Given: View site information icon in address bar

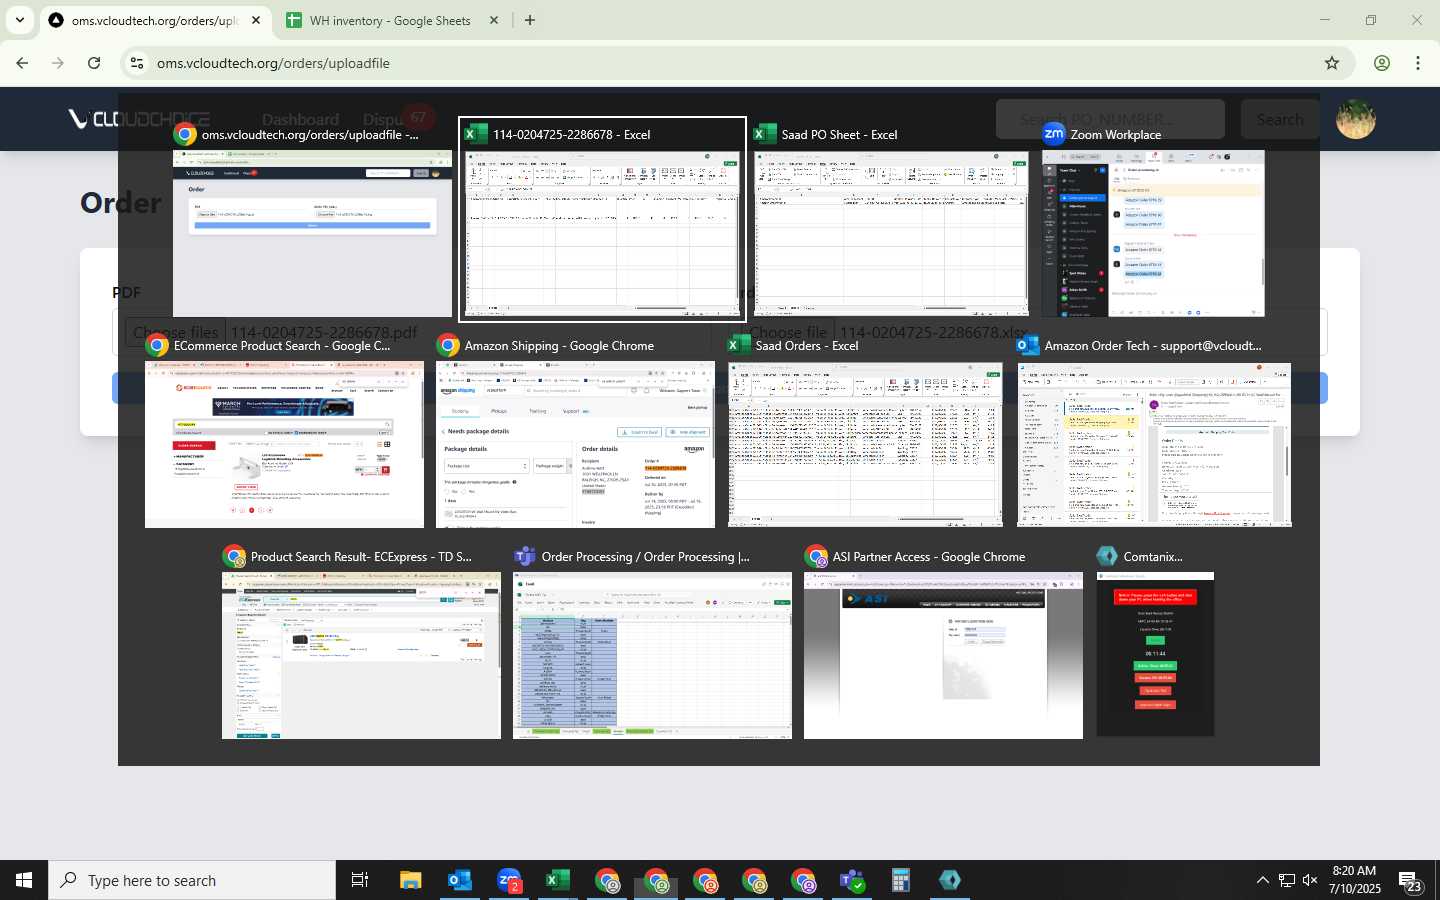Looking at the screenshot, I should [137, 63].
